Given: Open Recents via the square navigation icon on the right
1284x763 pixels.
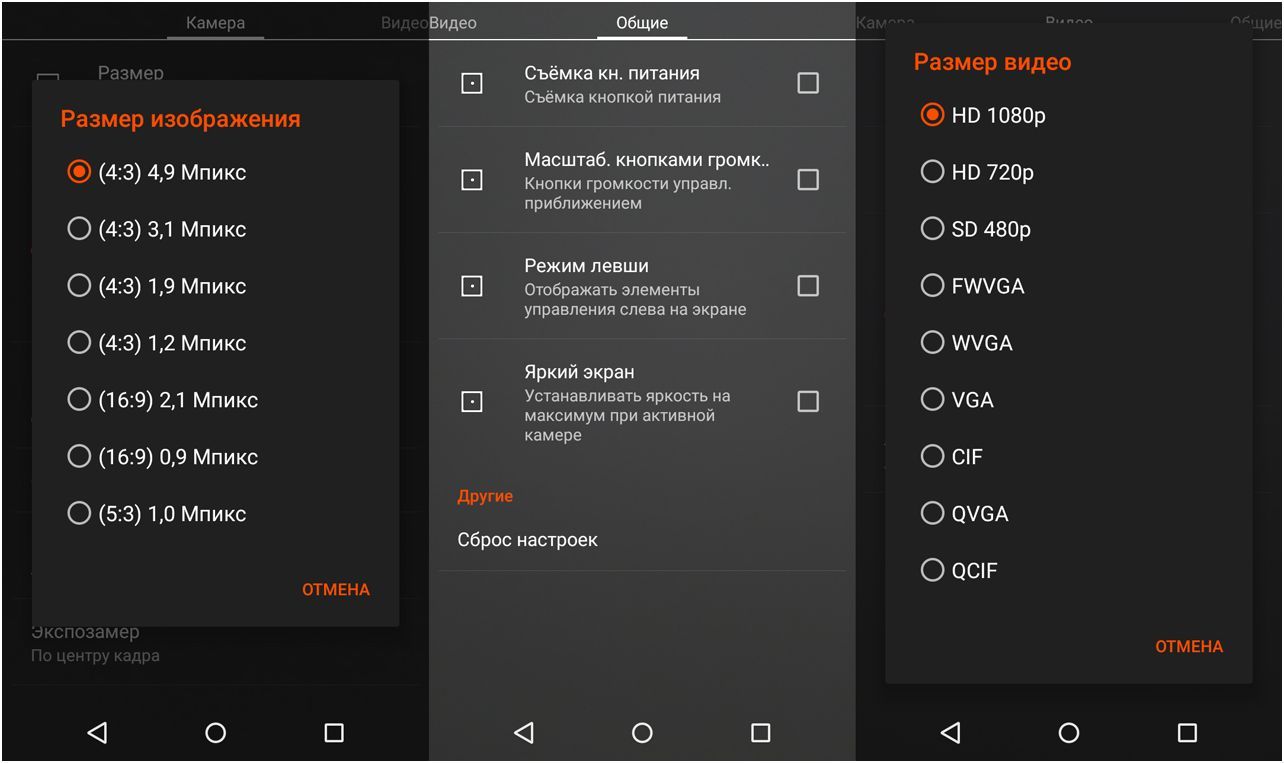Looking at the screenshot, I should pyautogui.click(x=1186, y=733).
